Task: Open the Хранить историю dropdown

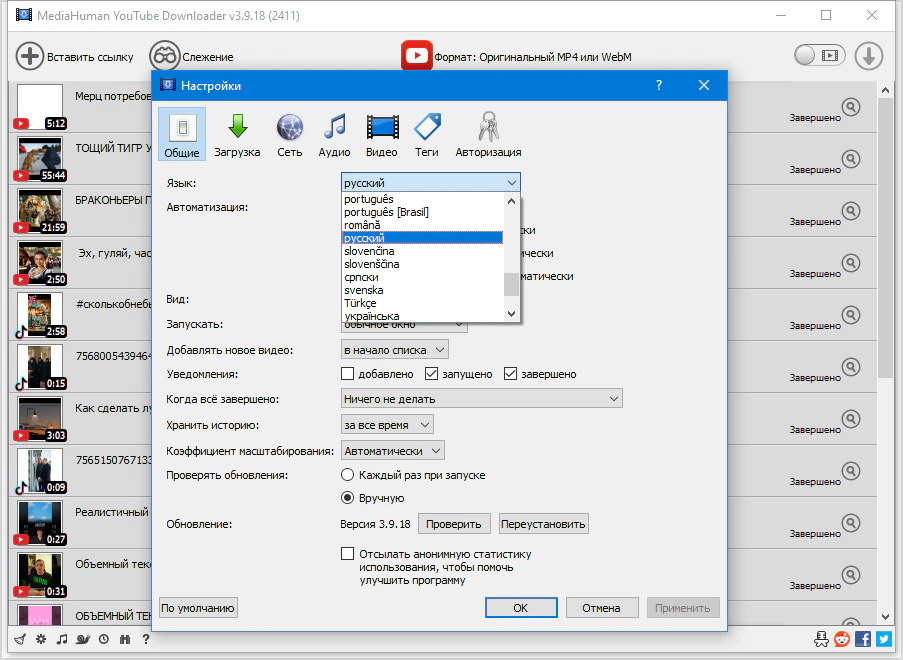Action: point(387,425)
